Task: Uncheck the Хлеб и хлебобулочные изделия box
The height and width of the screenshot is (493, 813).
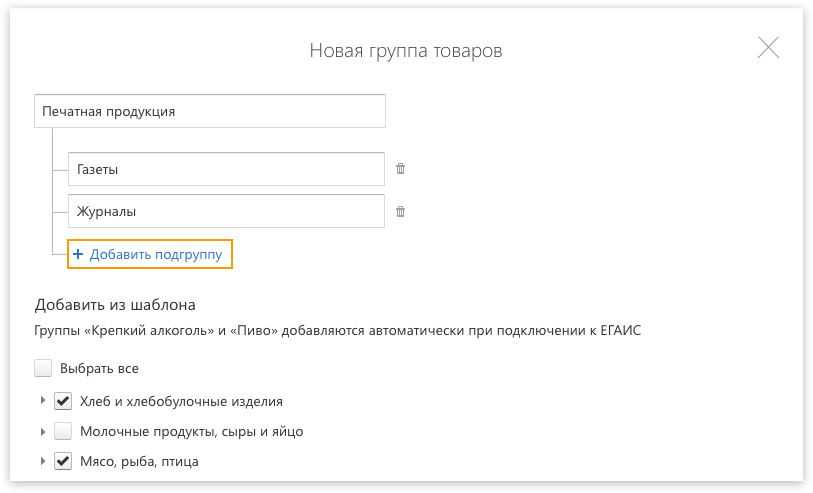Action: pyautogui.click(x=63, y=401)
